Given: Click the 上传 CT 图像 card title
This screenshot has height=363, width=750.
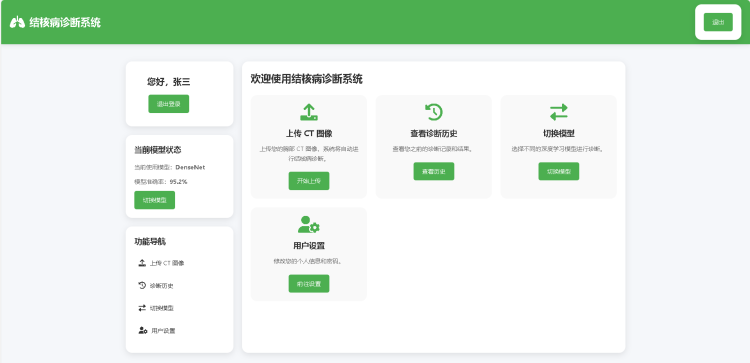Looking at the screenshot, I should click(309, 133).
